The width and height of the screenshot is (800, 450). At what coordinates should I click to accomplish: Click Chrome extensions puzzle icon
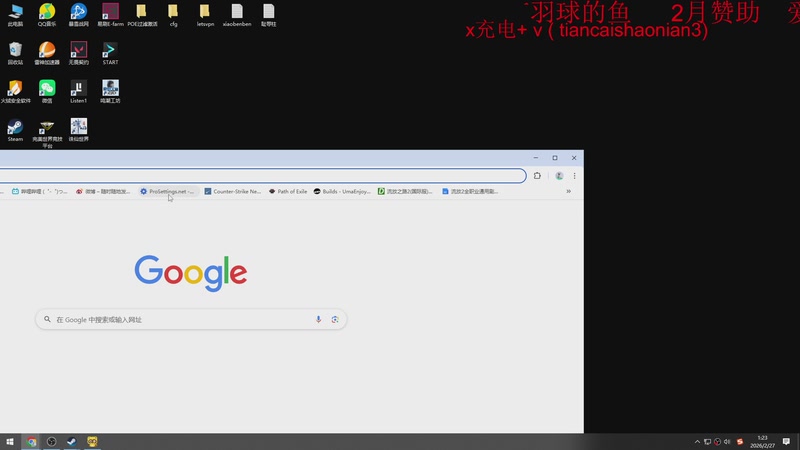coord(537,176)
